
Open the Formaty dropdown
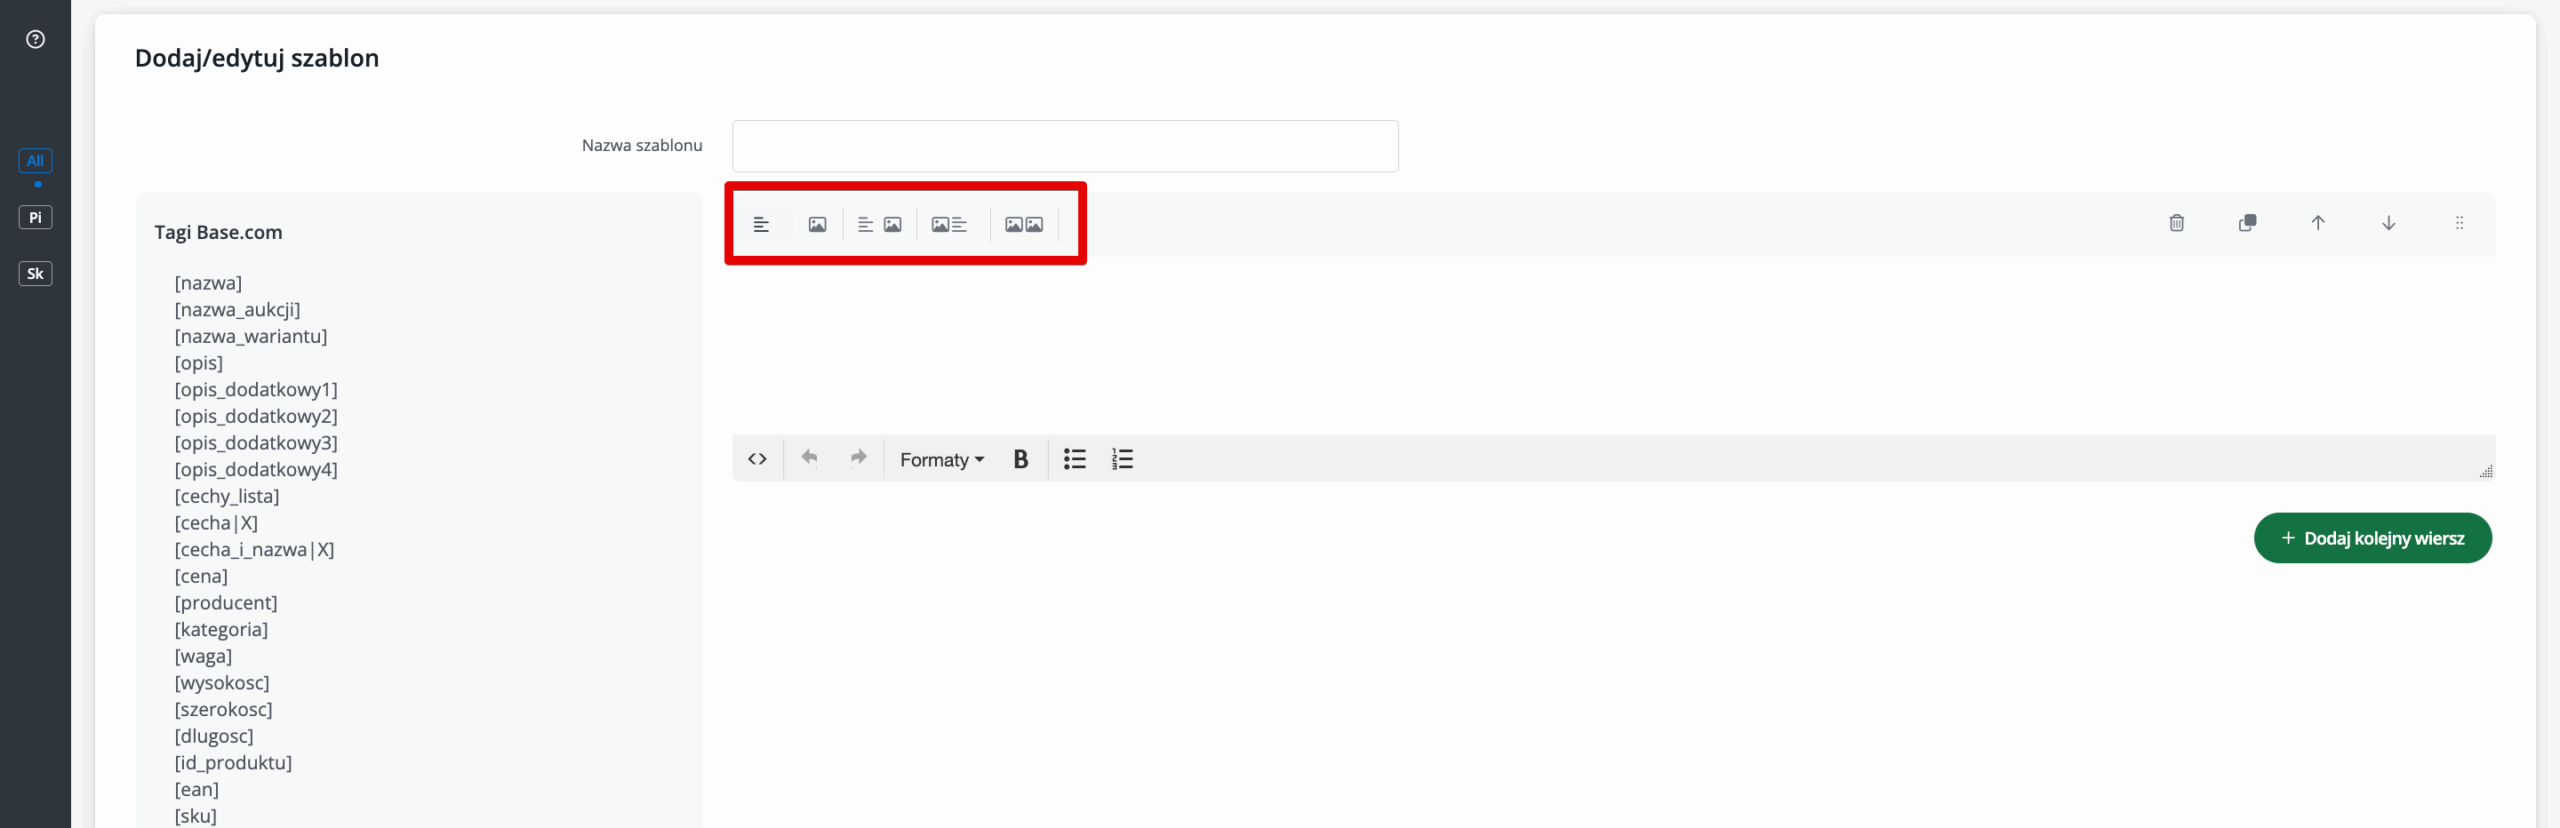(941, 459)
